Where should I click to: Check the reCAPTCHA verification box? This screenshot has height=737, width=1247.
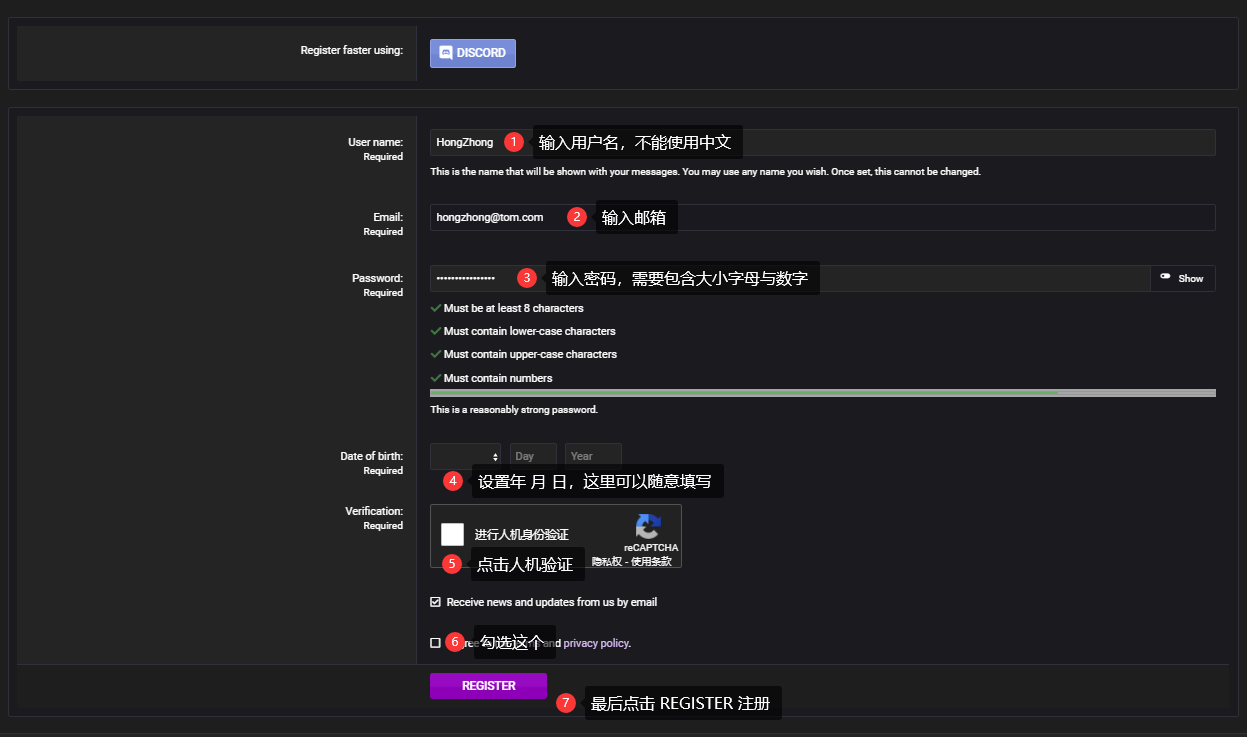[453, 534]
